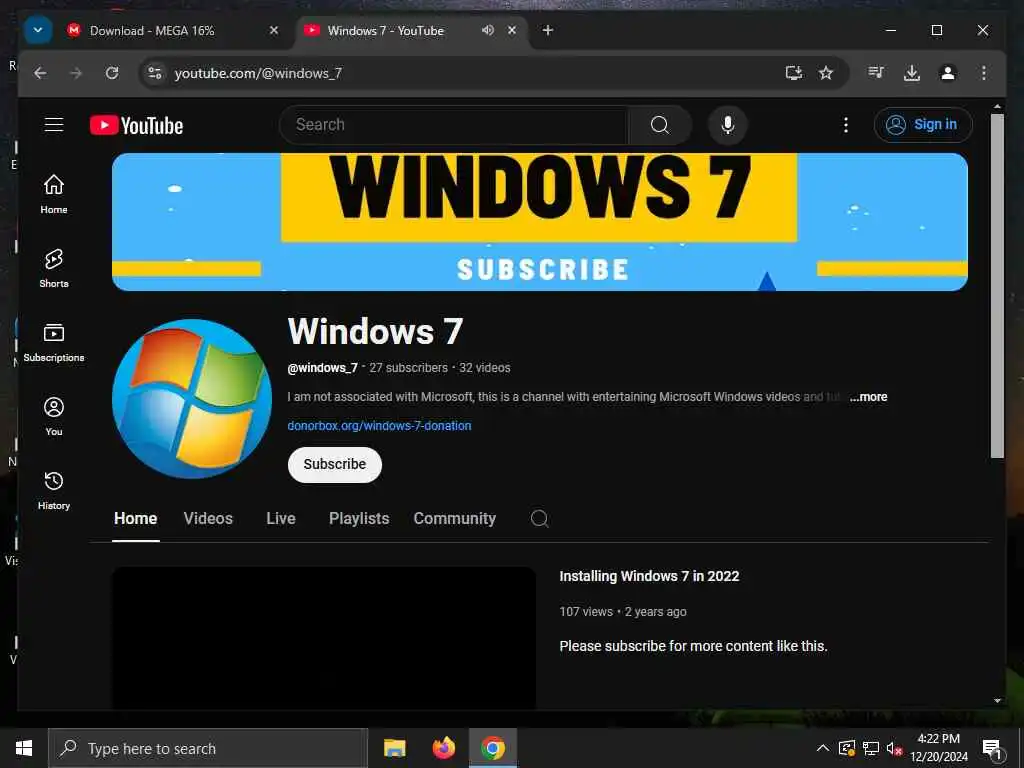Open Subscriptions in the sidebar
Screen dimensions: 1024x768
[54, 342]
